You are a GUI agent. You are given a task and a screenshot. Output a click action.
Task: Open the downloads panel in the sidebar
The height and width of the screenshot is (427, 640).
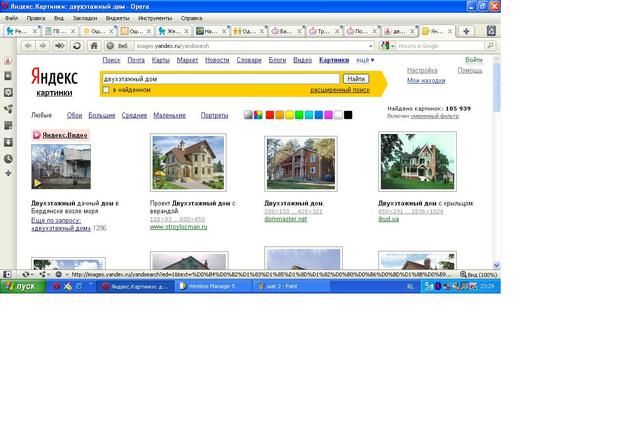pos(8,142)
